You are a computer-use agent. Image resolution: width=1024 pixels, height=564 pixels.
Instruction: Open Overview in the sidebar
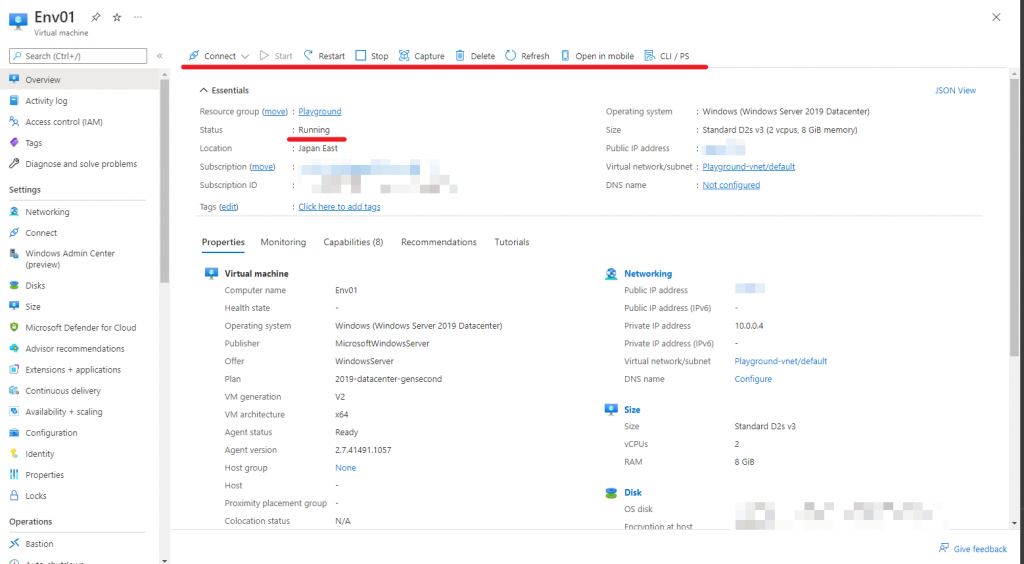(78, 80)
